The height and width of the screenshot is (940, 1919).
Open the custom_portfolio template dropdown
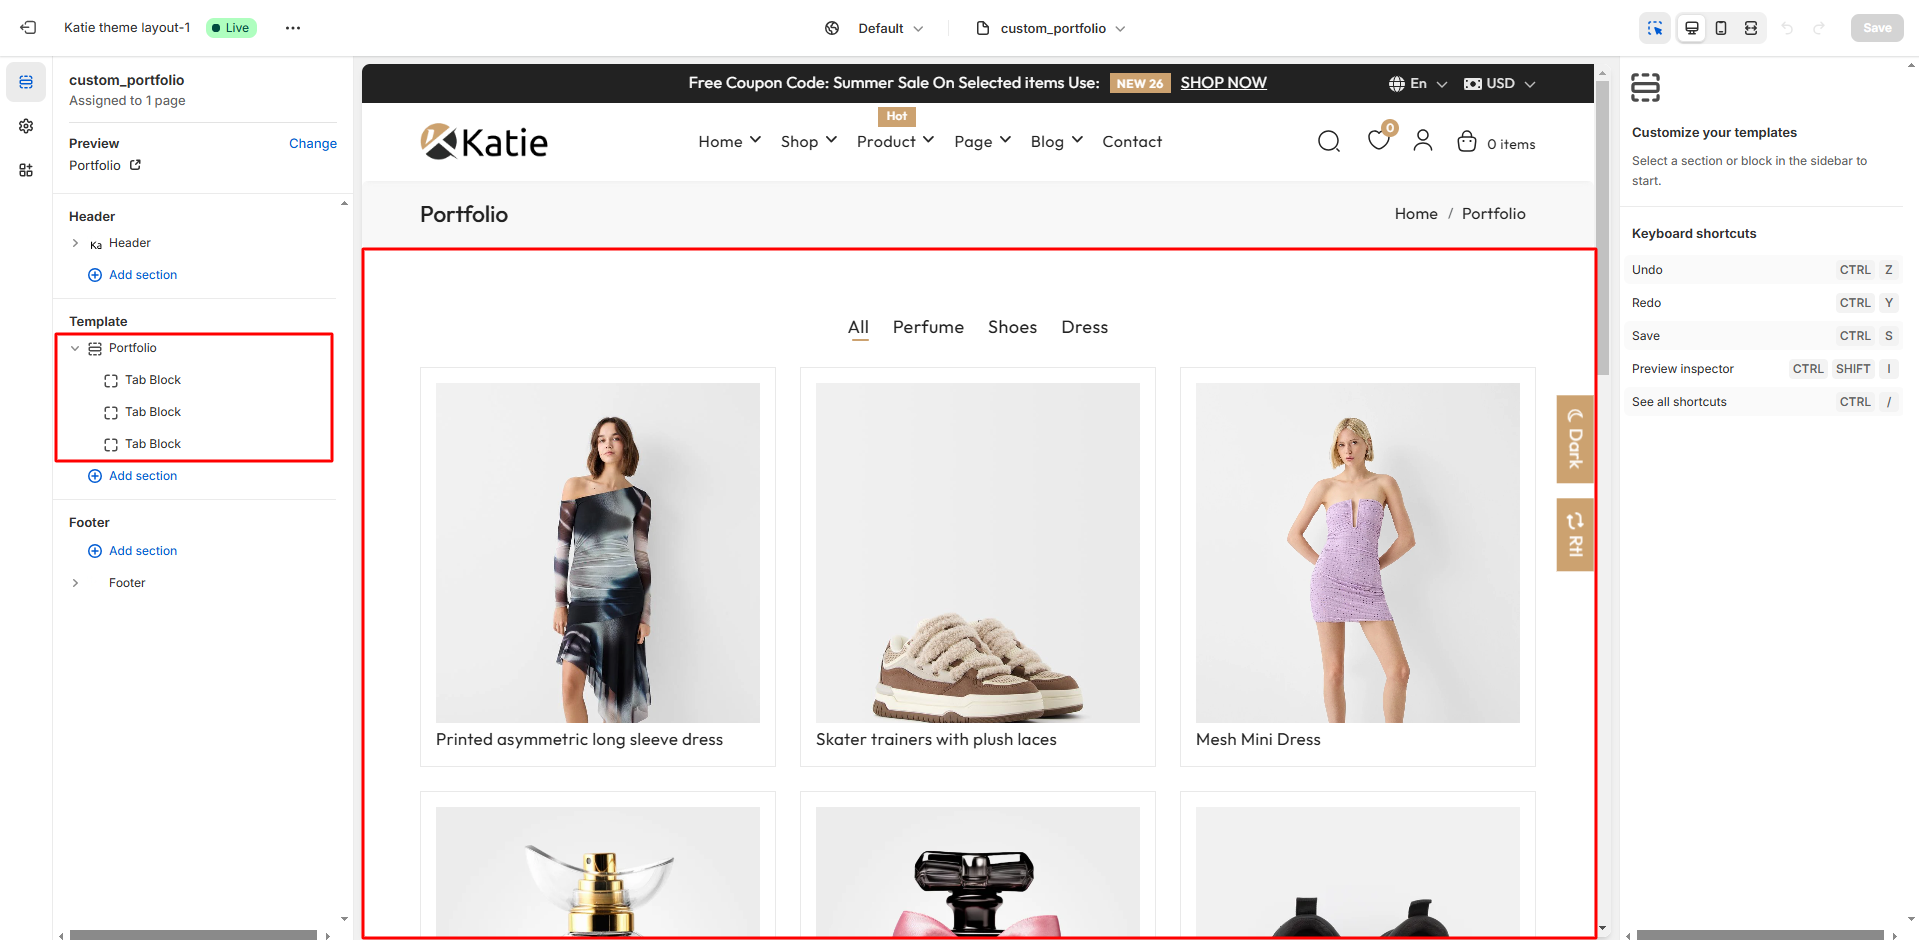pos(1051,28)
